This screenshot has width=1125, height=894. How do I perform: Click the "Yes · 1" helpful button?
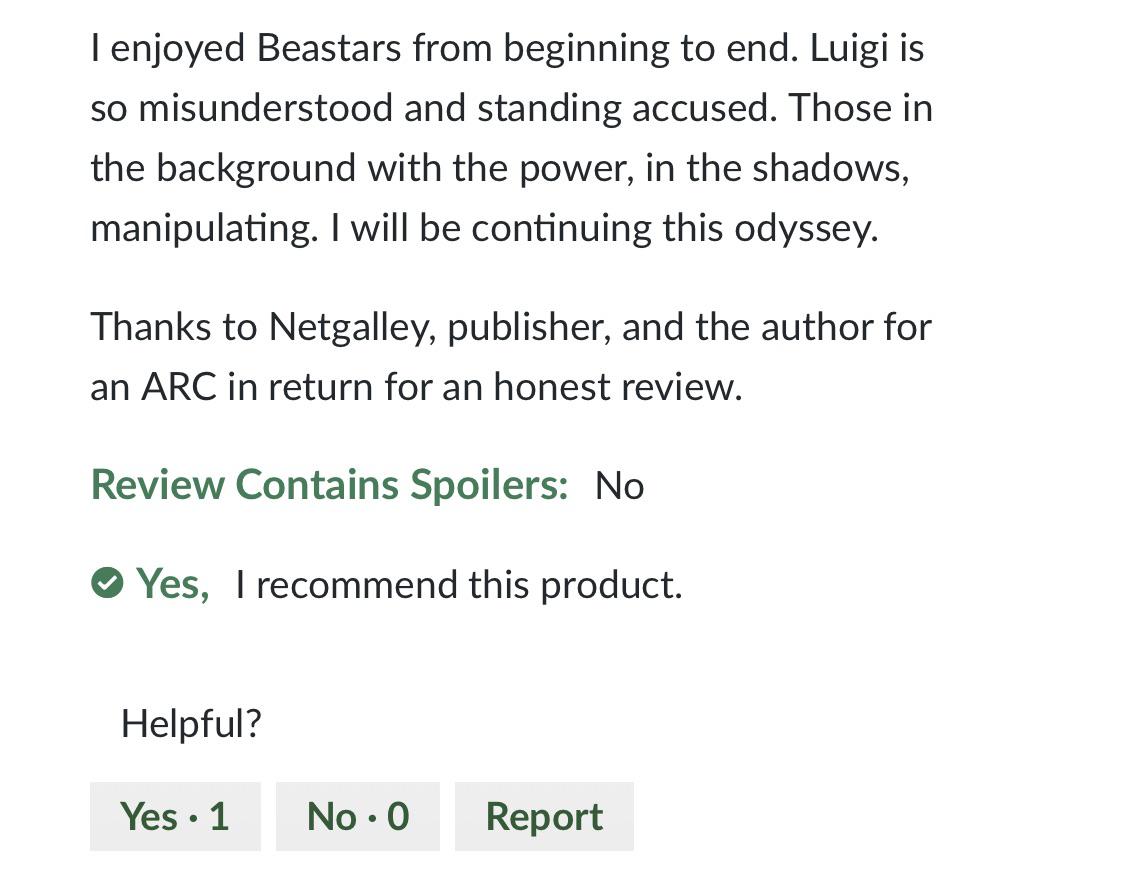174,816
